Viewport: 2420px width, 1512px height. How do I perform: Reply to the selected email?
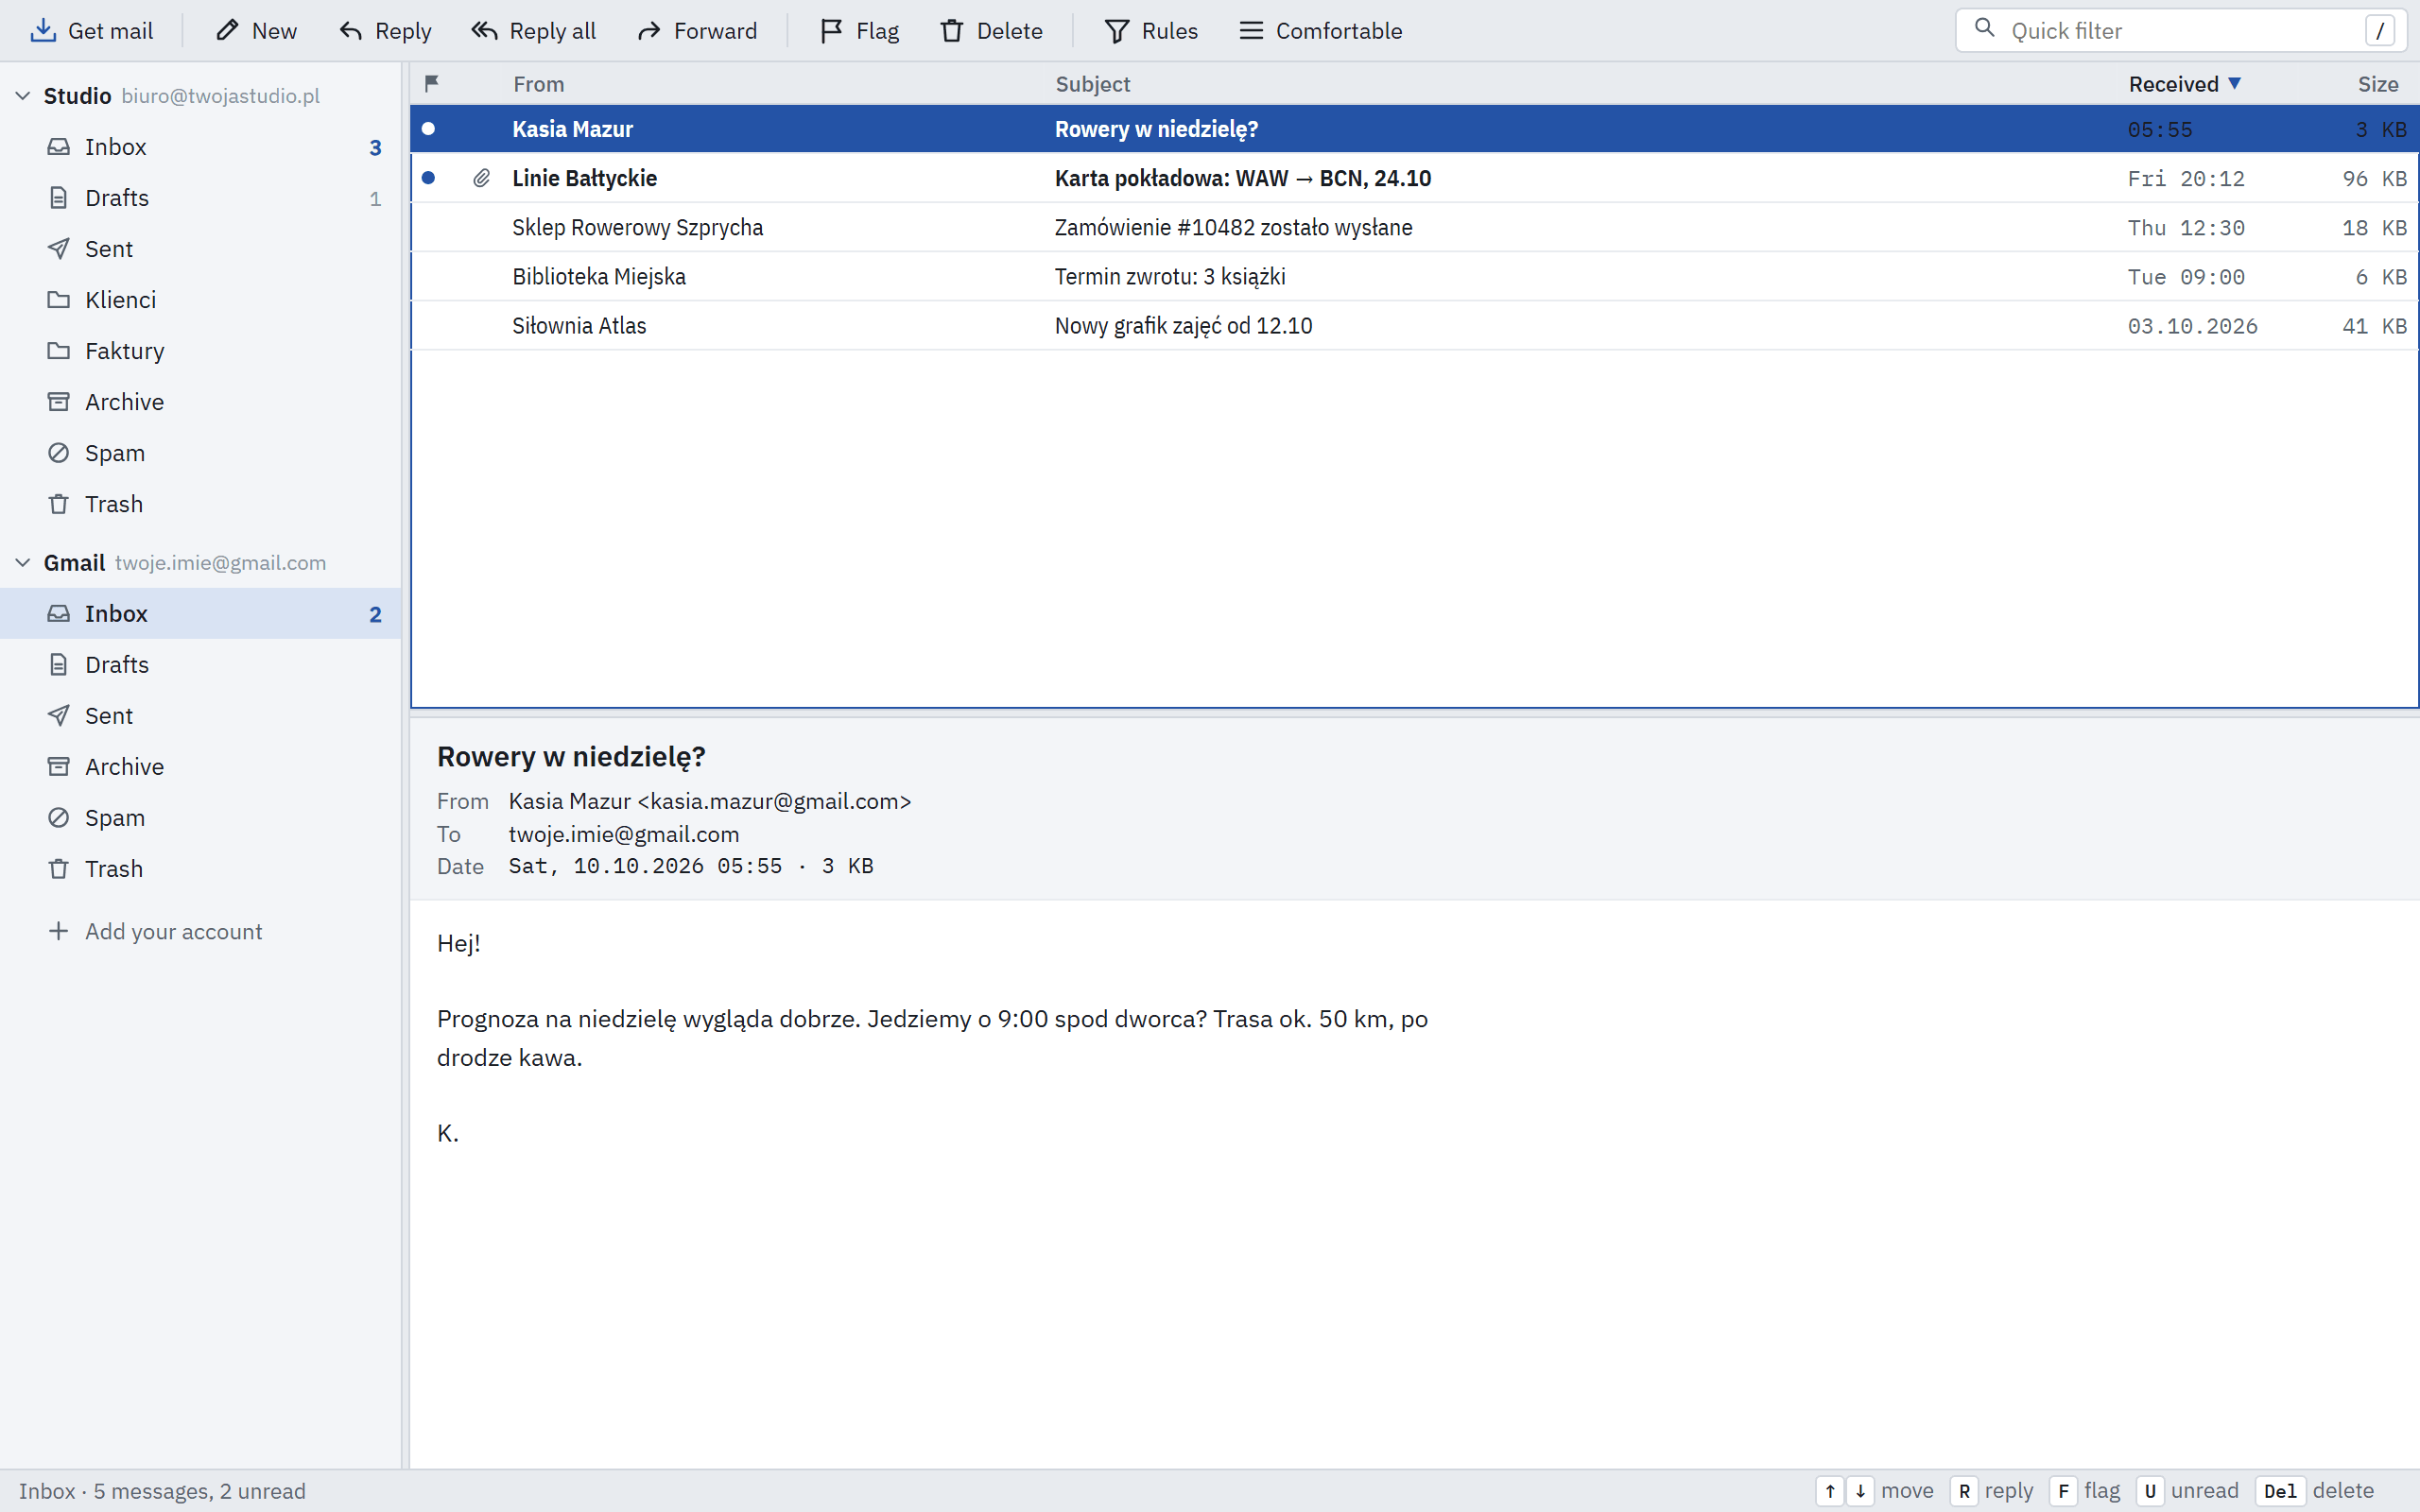tap(386, 31)
